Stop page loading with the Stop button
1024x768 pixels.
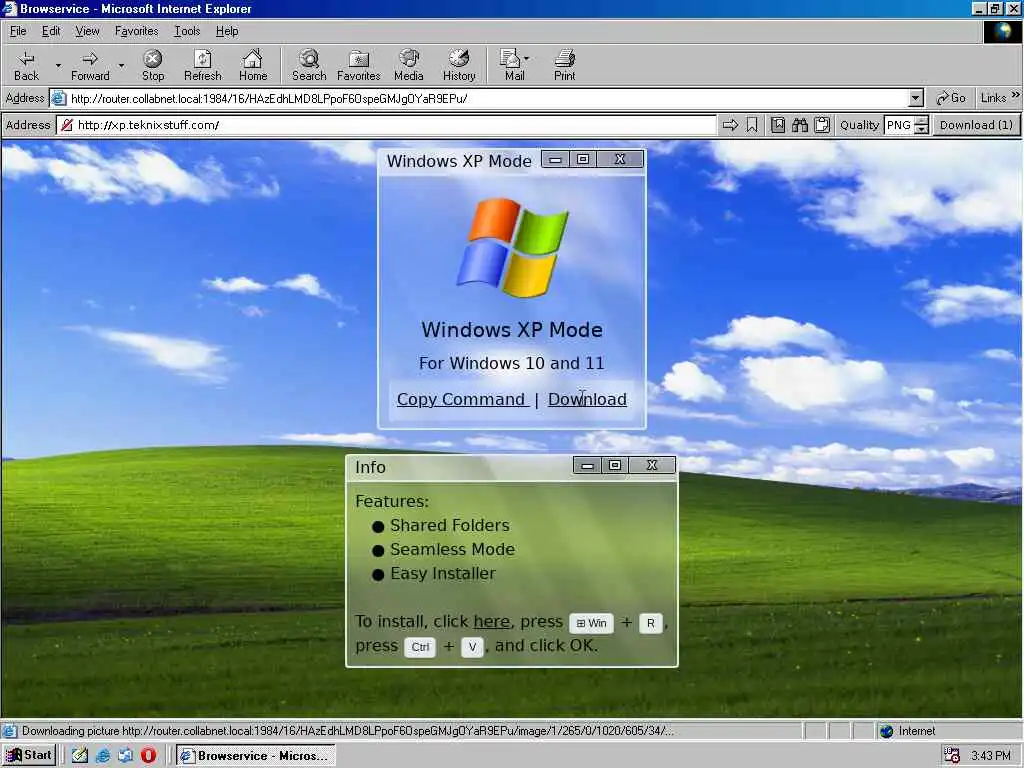click(x=153, y=65)
